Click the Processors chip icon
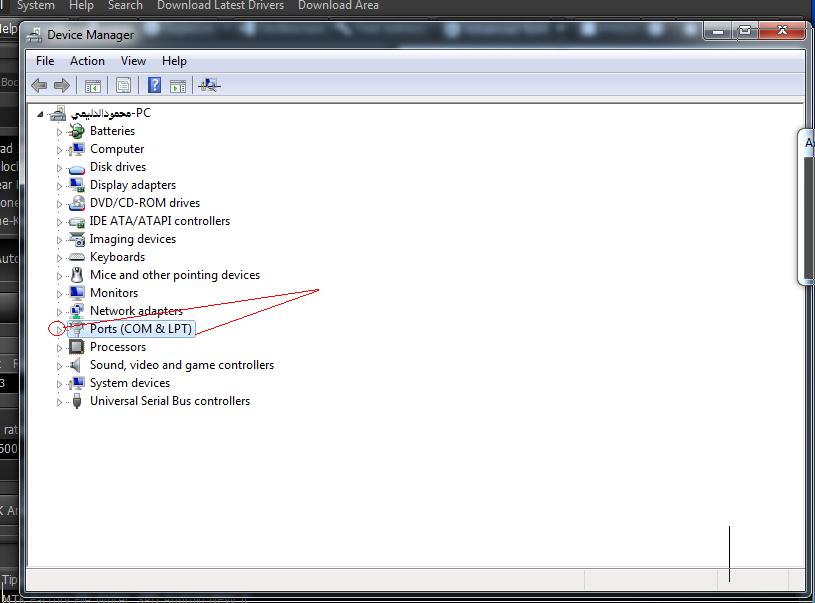This screenshot has height=603, width=815. (77, 347)
